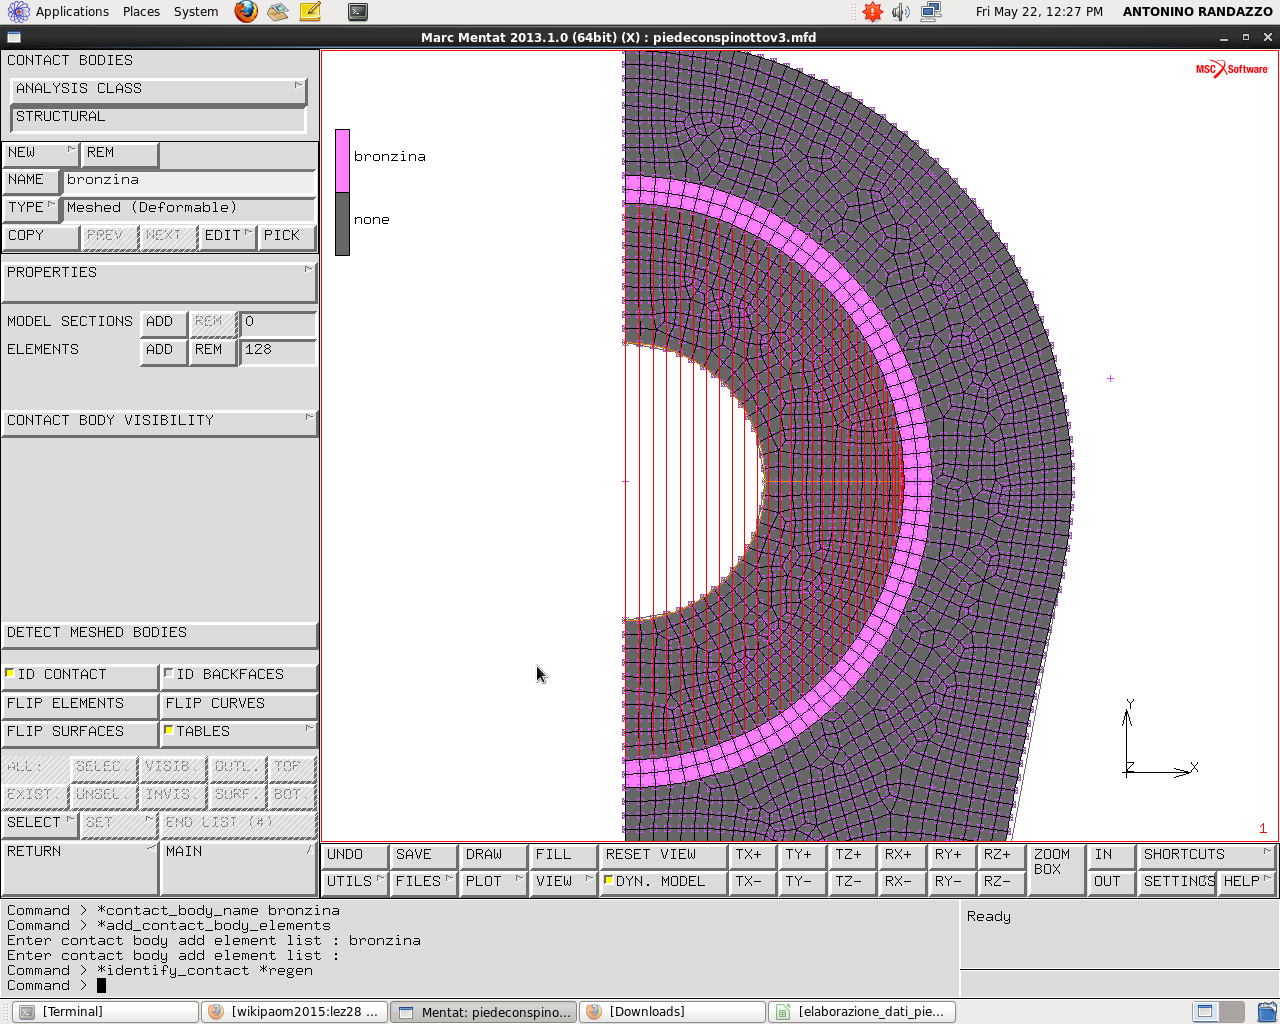Toggle ID CONTACT option
Image resolution: width=1280 pixels, height=1024 pixels.
click(x=80, y=675)
